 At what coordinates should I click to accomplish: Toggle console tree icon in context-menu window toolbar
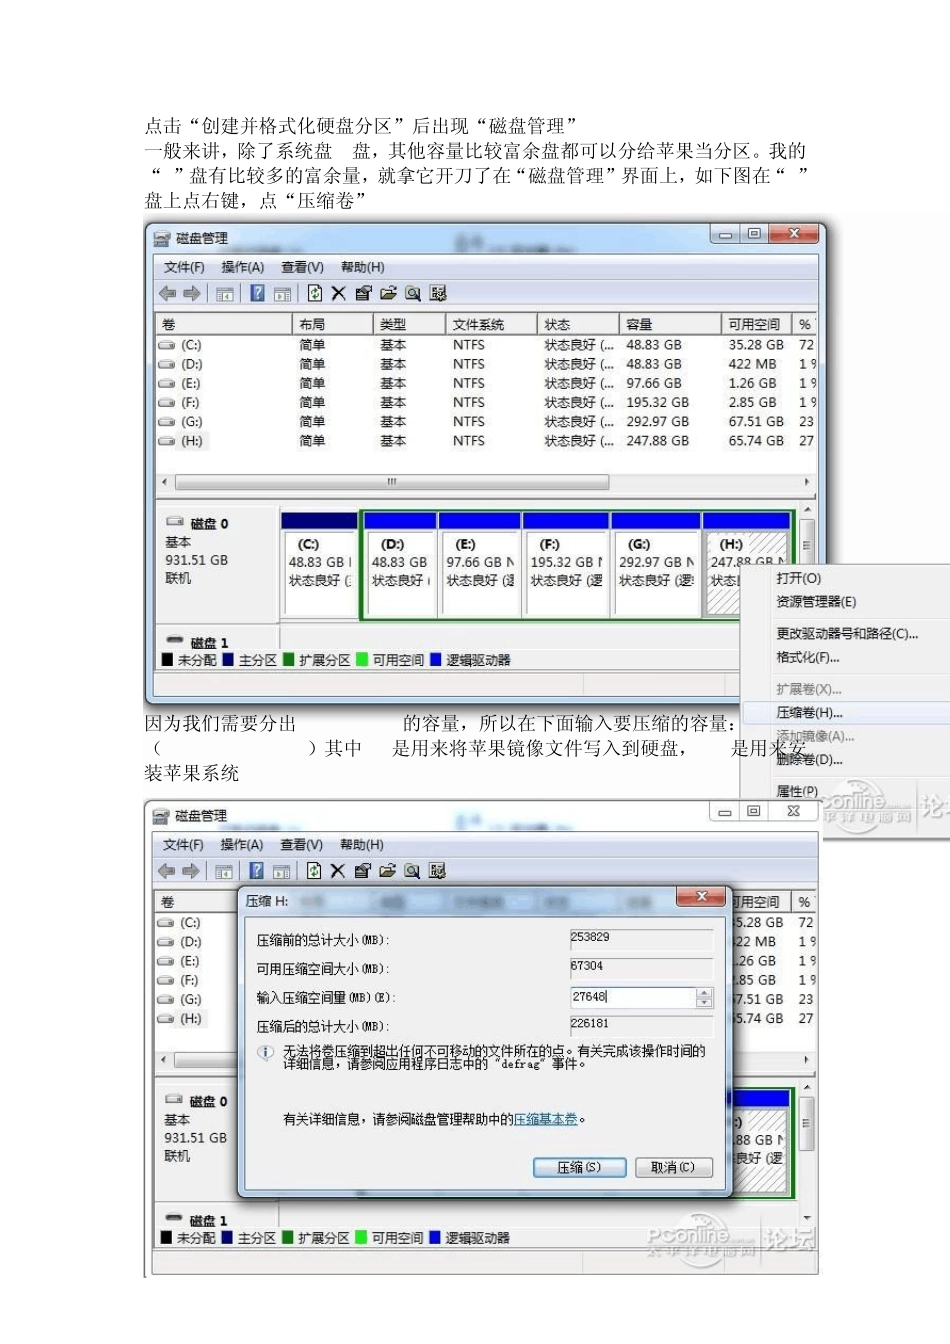pyautogui.click(x=225, y=293)
